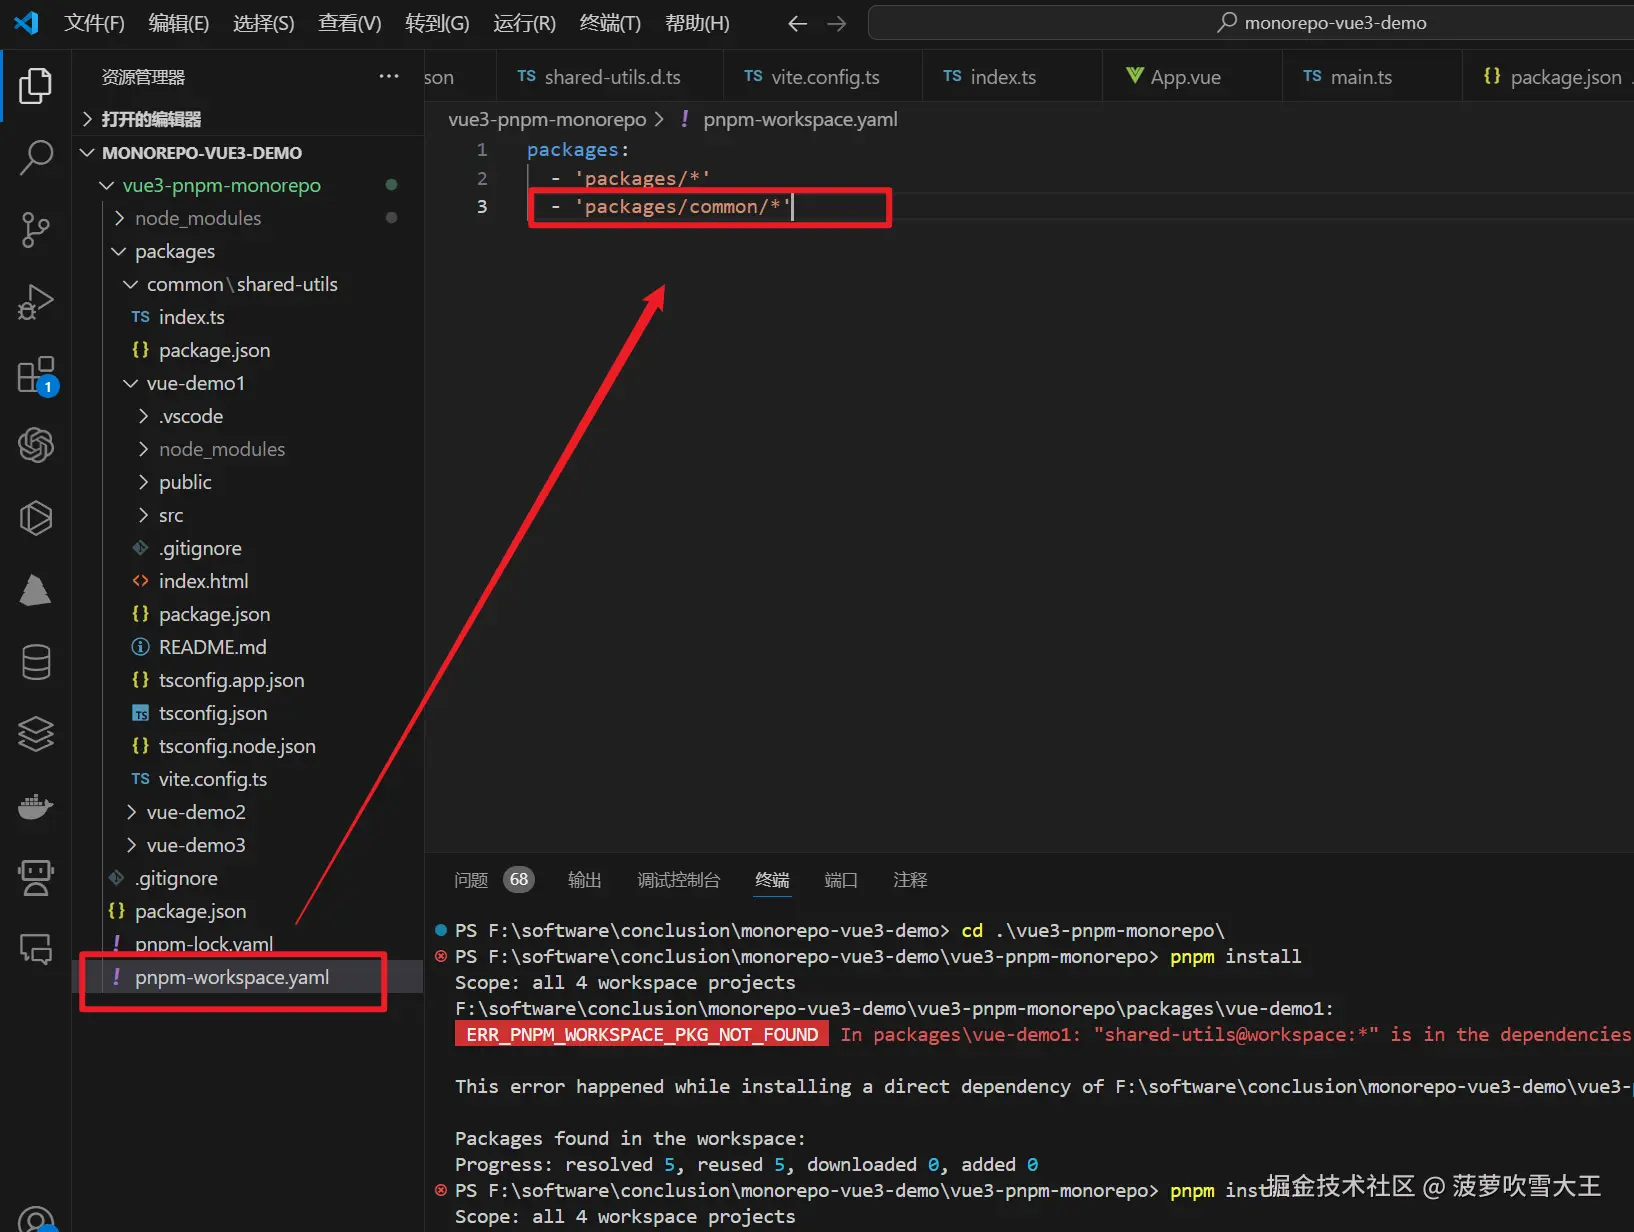Open 查看(V) menu

(350, 23)
